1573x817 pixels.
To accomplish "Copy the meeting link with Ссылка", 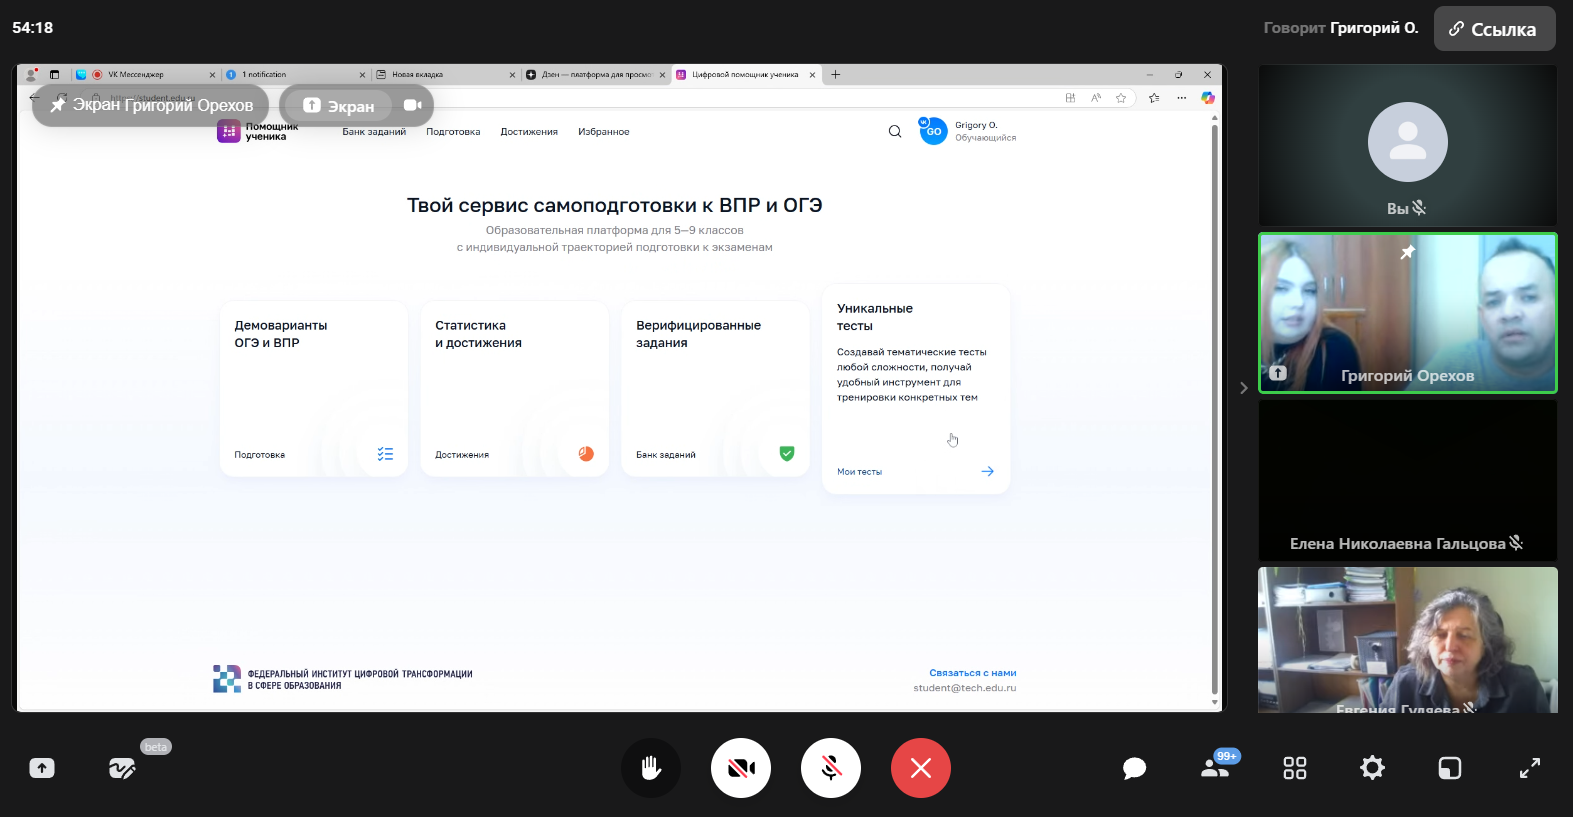I will [1494, 29].
